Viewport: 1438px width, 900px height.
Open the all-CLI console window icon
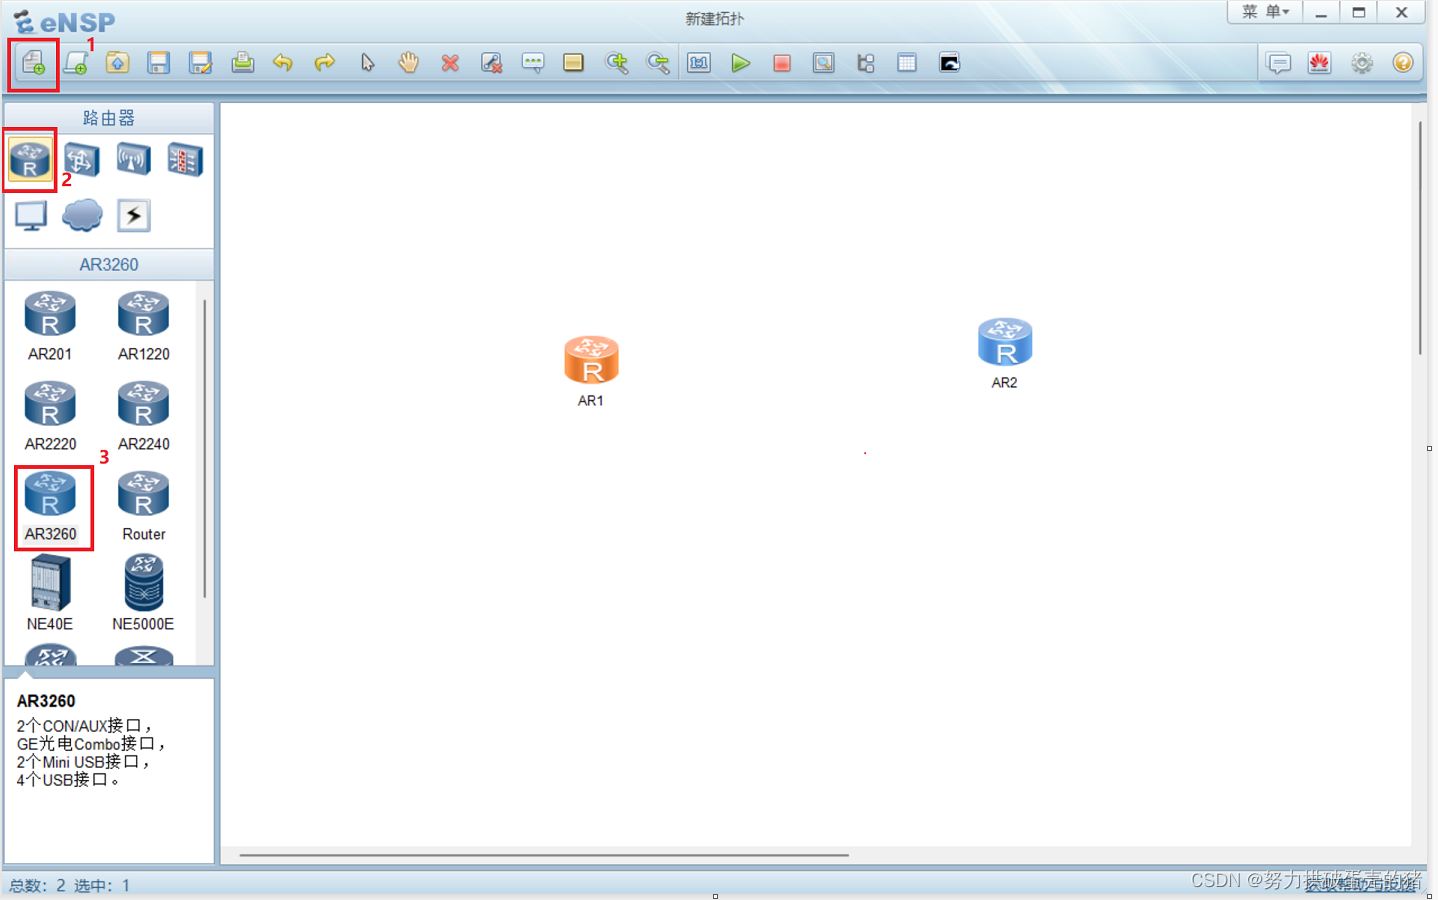pyautogui.click(x=949, y=63)
